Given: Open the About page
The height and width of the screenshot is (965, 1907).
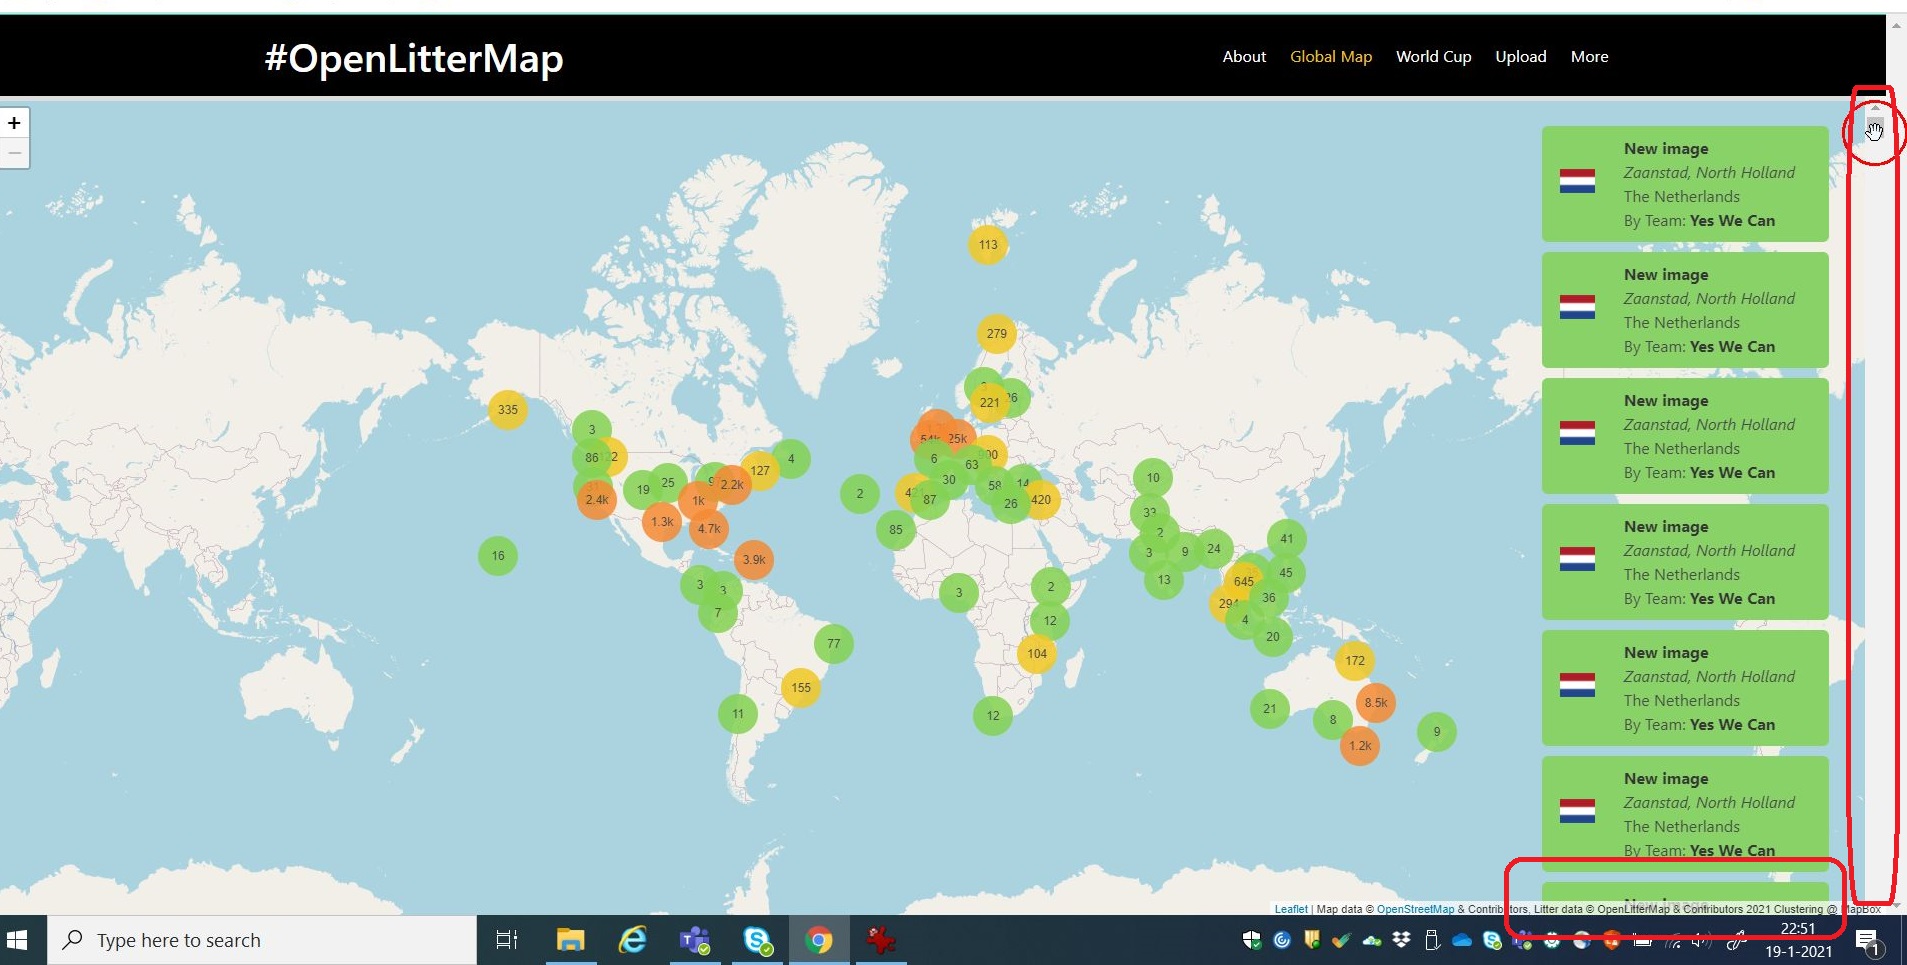Looking at the screenshot, I should click(x=1244, y=57).
